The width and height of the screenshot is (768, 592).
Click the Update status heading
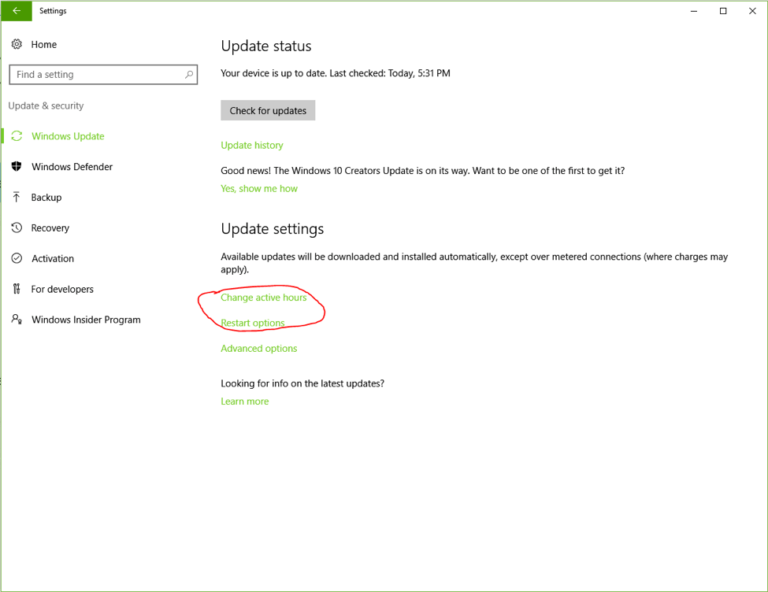[266, 46]
